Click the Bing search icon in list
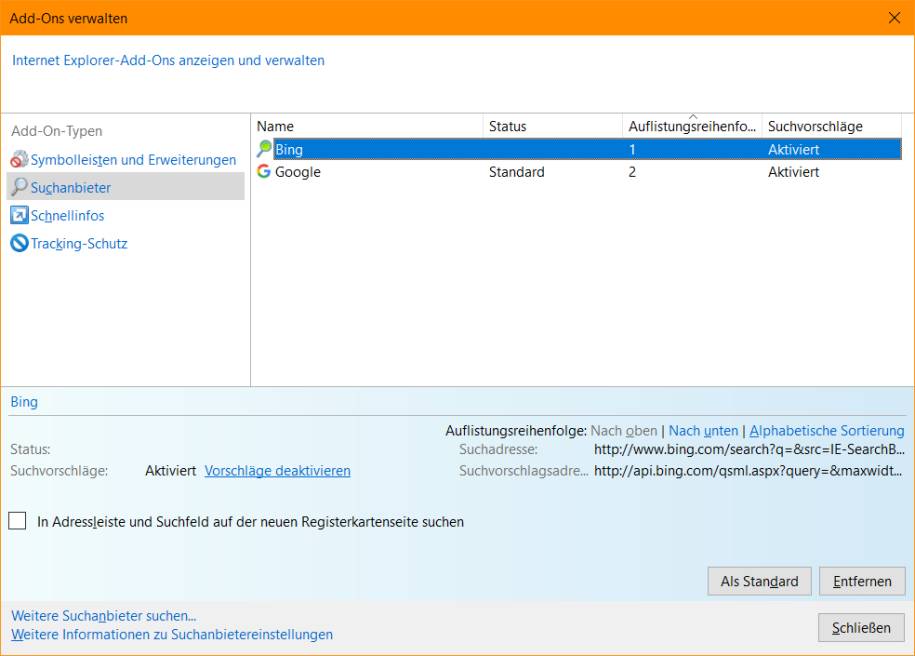The width and height of the screenshot is (915, 656). pos(264,149)
